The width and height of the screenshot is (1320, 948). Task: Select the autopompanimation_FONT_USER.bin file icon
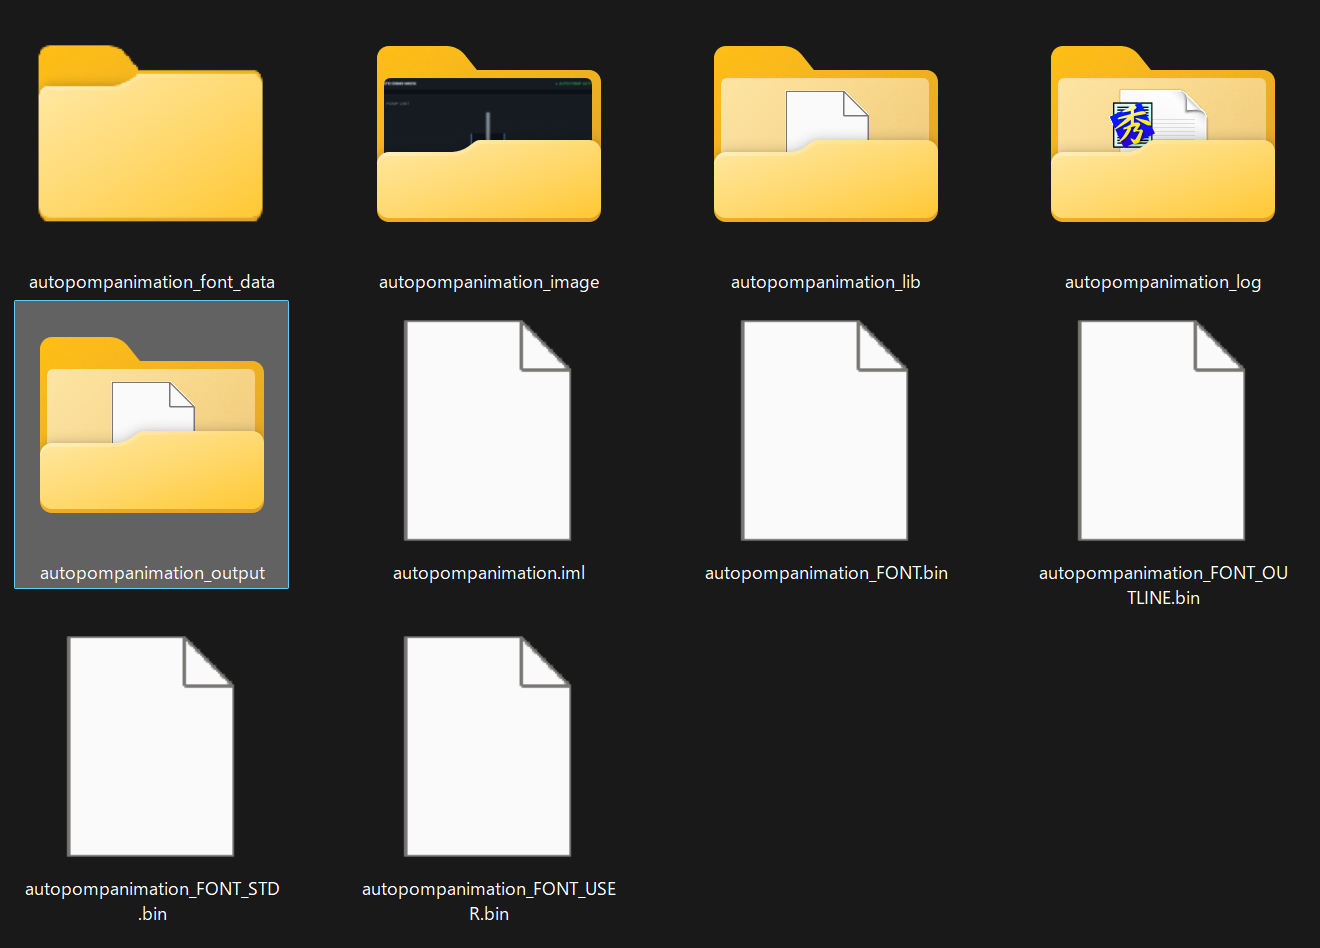(488, 746)
